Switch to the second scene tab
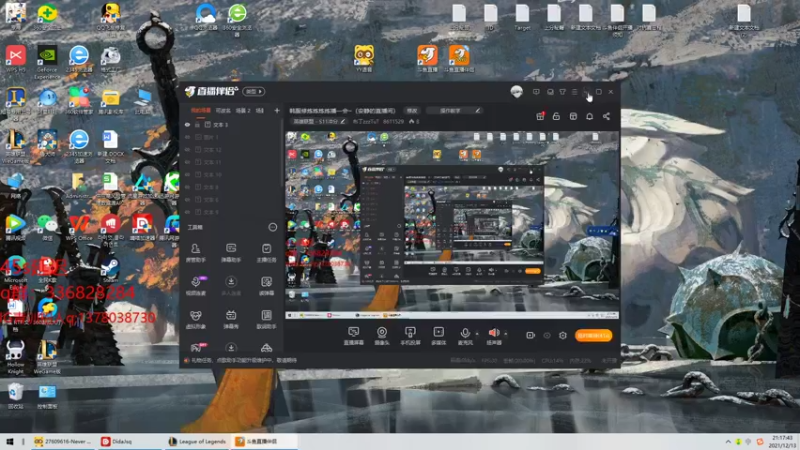 pyautogui.click(x=223, y=110)
